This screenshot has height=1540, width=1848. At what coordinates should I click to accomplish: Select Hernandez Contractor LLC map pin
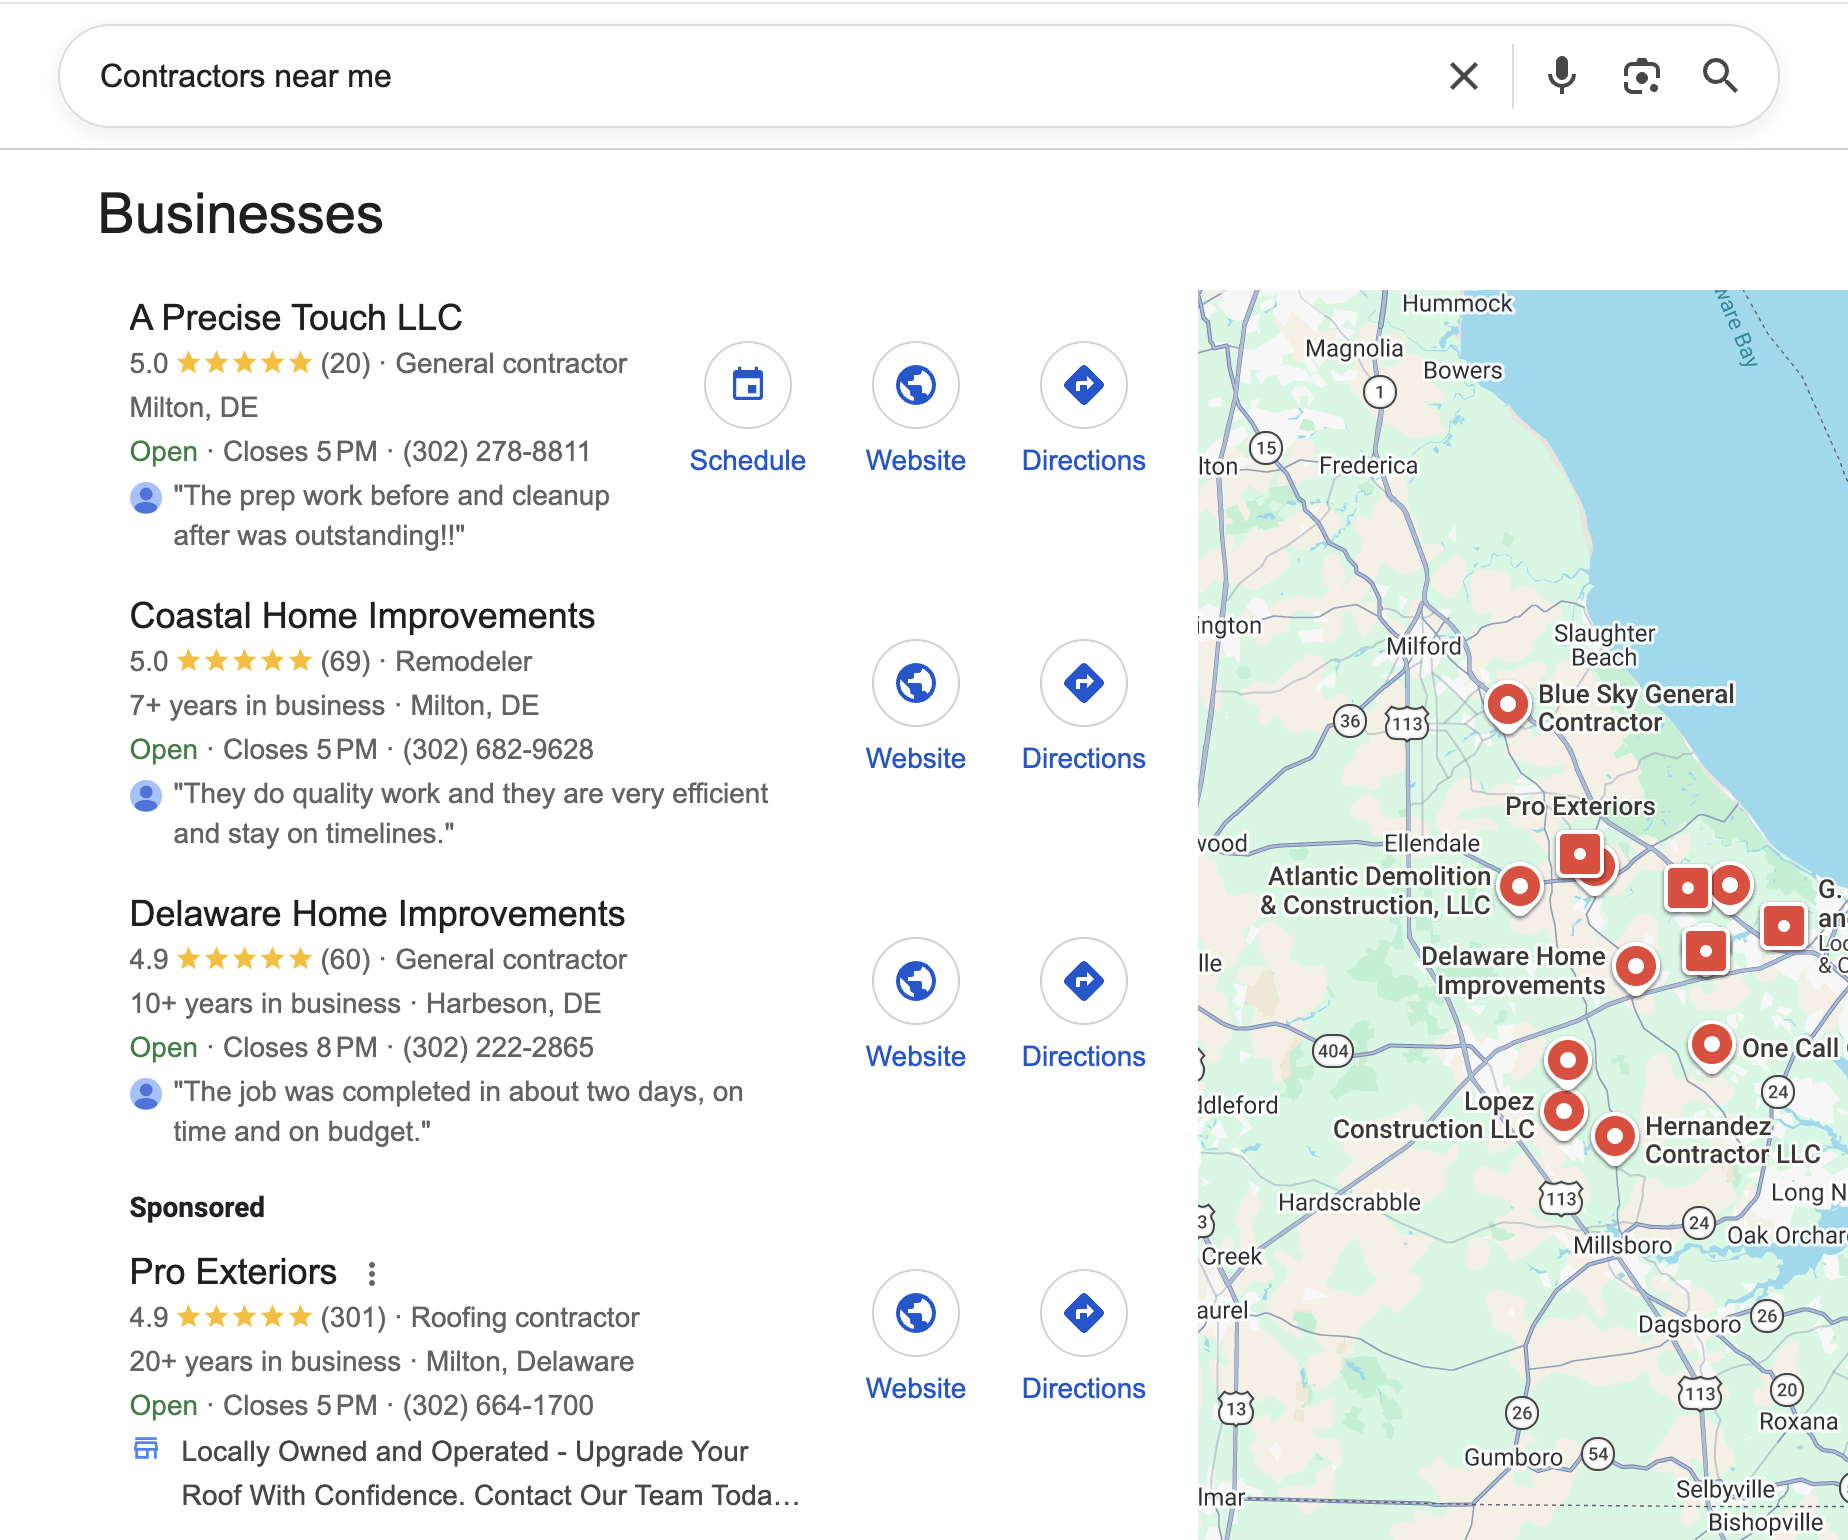point(1614,1138)
